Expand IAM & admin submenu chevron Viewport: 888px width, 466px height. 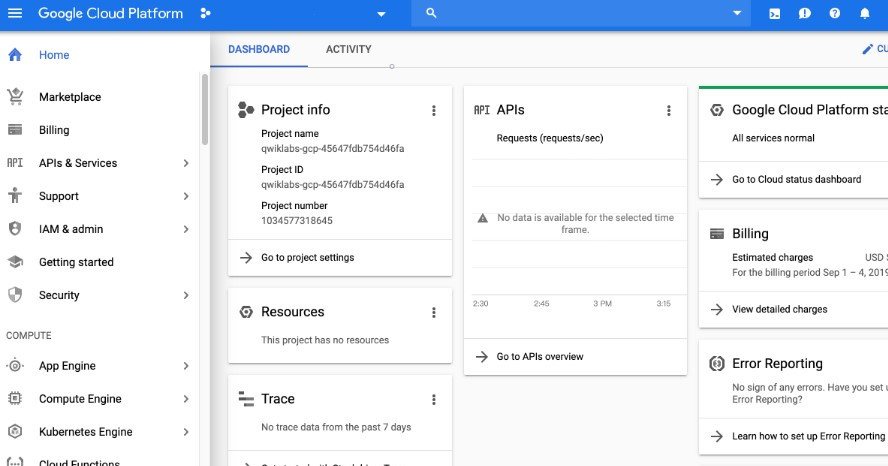(x=186, y=229)
